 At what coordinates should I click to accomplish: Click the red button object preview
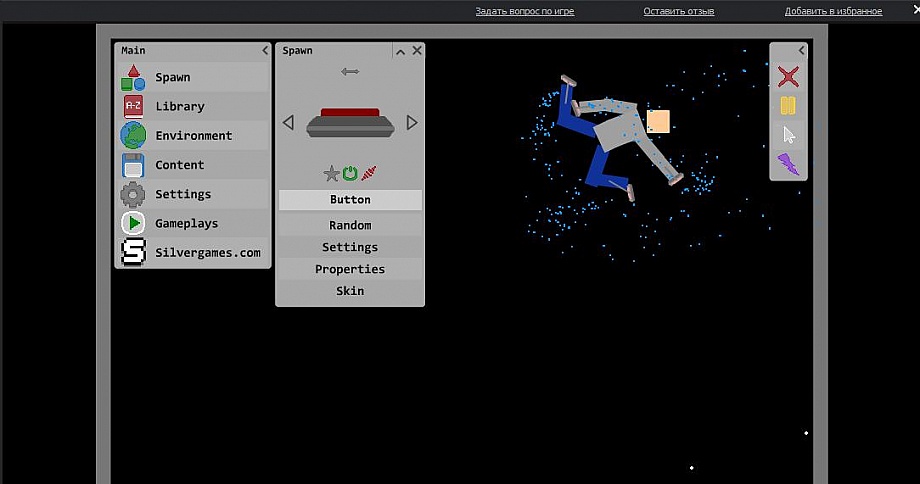point(350,123)
